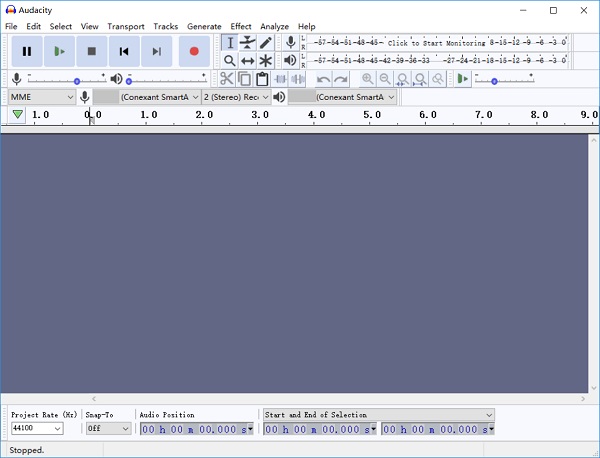
Task: Open the Effect menu
Action: point(241,26)
